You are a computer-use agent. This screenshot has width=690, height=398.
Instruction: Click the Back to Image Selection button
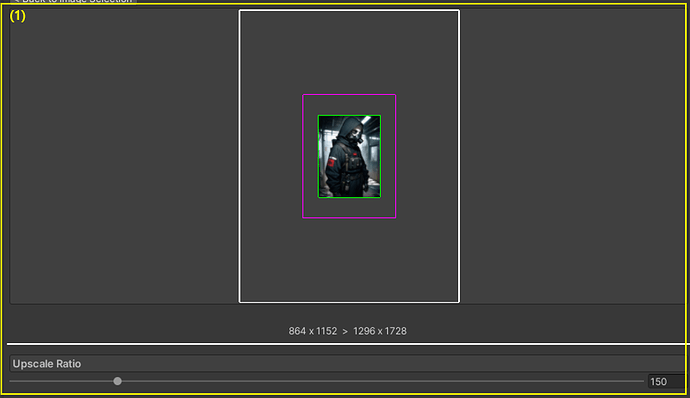[x=73, y=1]
